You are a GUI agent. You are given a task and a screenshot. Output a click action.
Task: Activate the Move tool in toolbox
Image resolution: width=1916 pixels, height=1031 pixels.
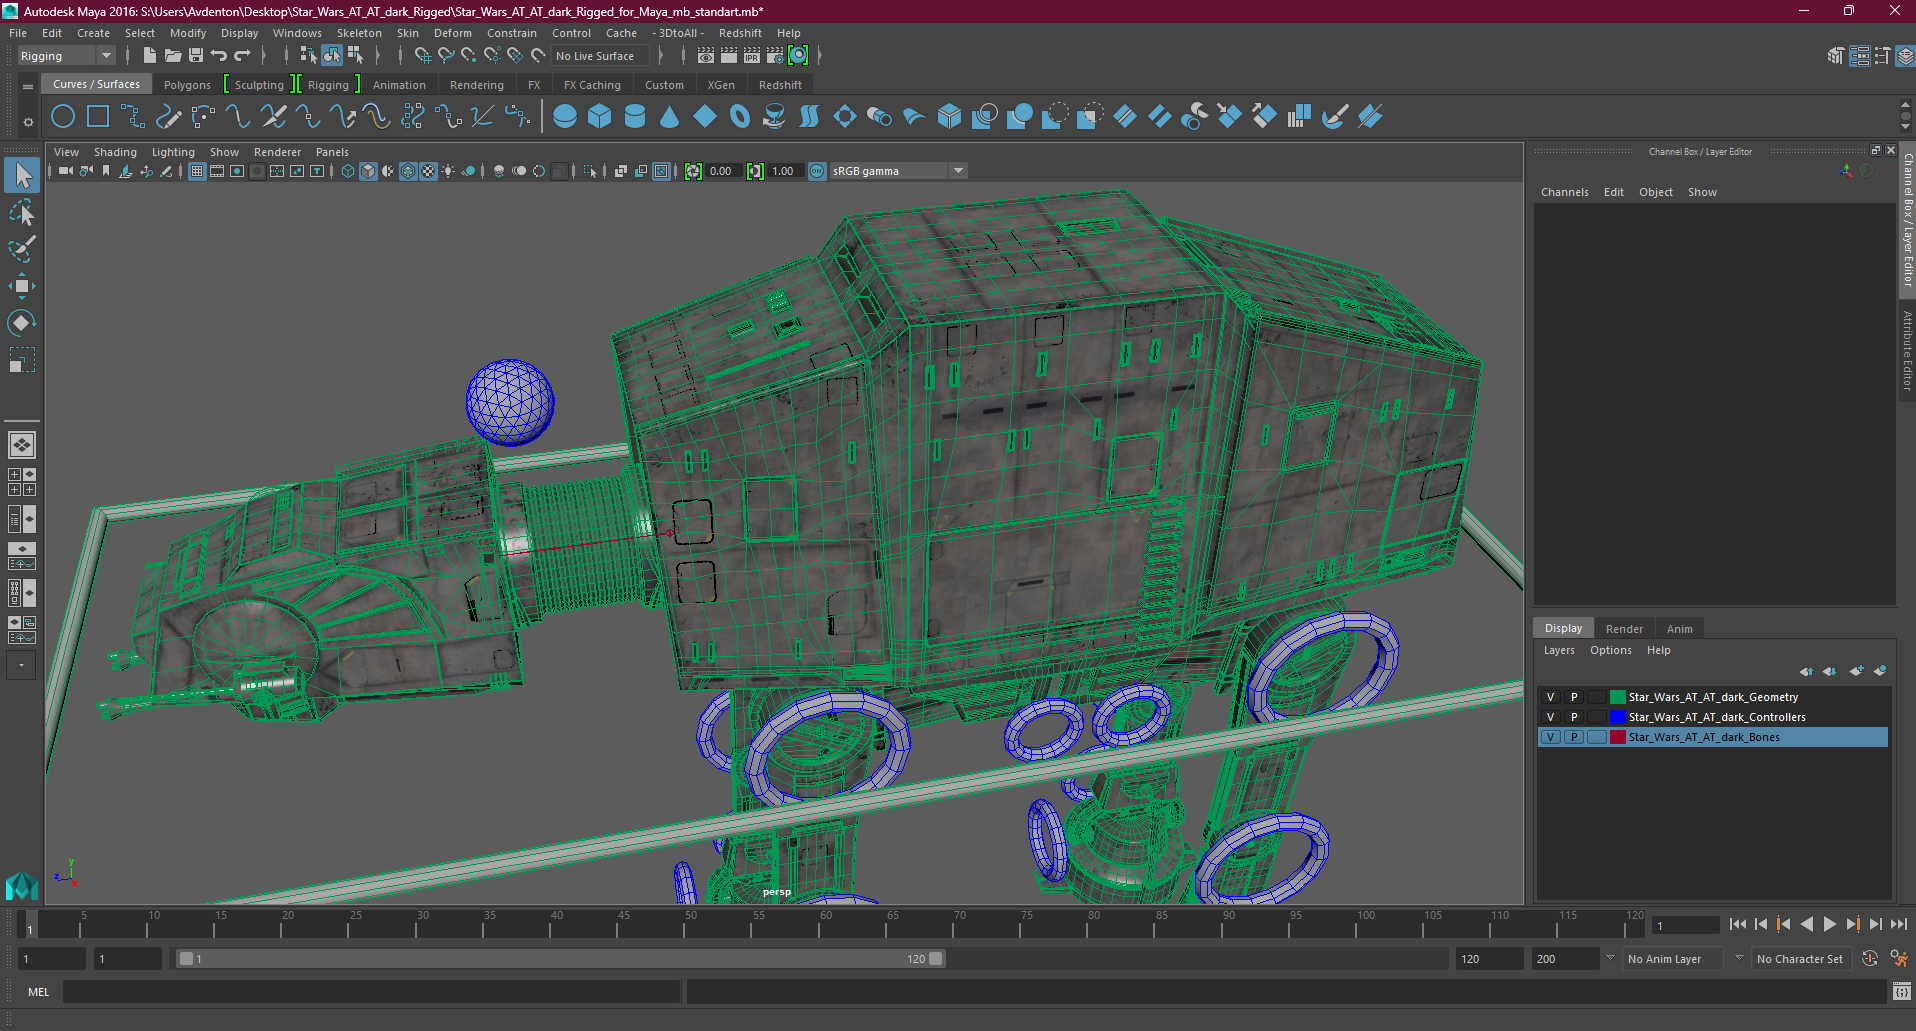[x=21, y=286]
